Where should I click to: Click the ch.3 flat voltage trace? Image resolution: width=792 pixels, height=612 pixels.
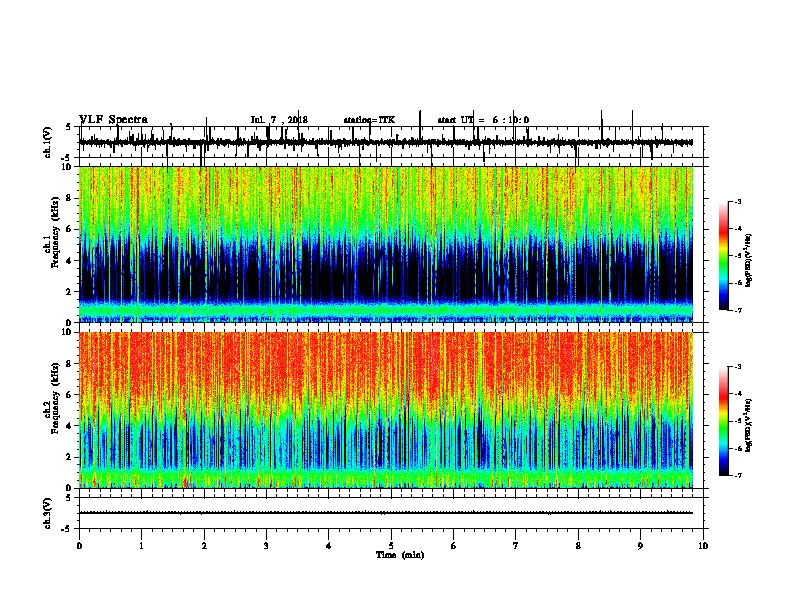pos(386,513)
